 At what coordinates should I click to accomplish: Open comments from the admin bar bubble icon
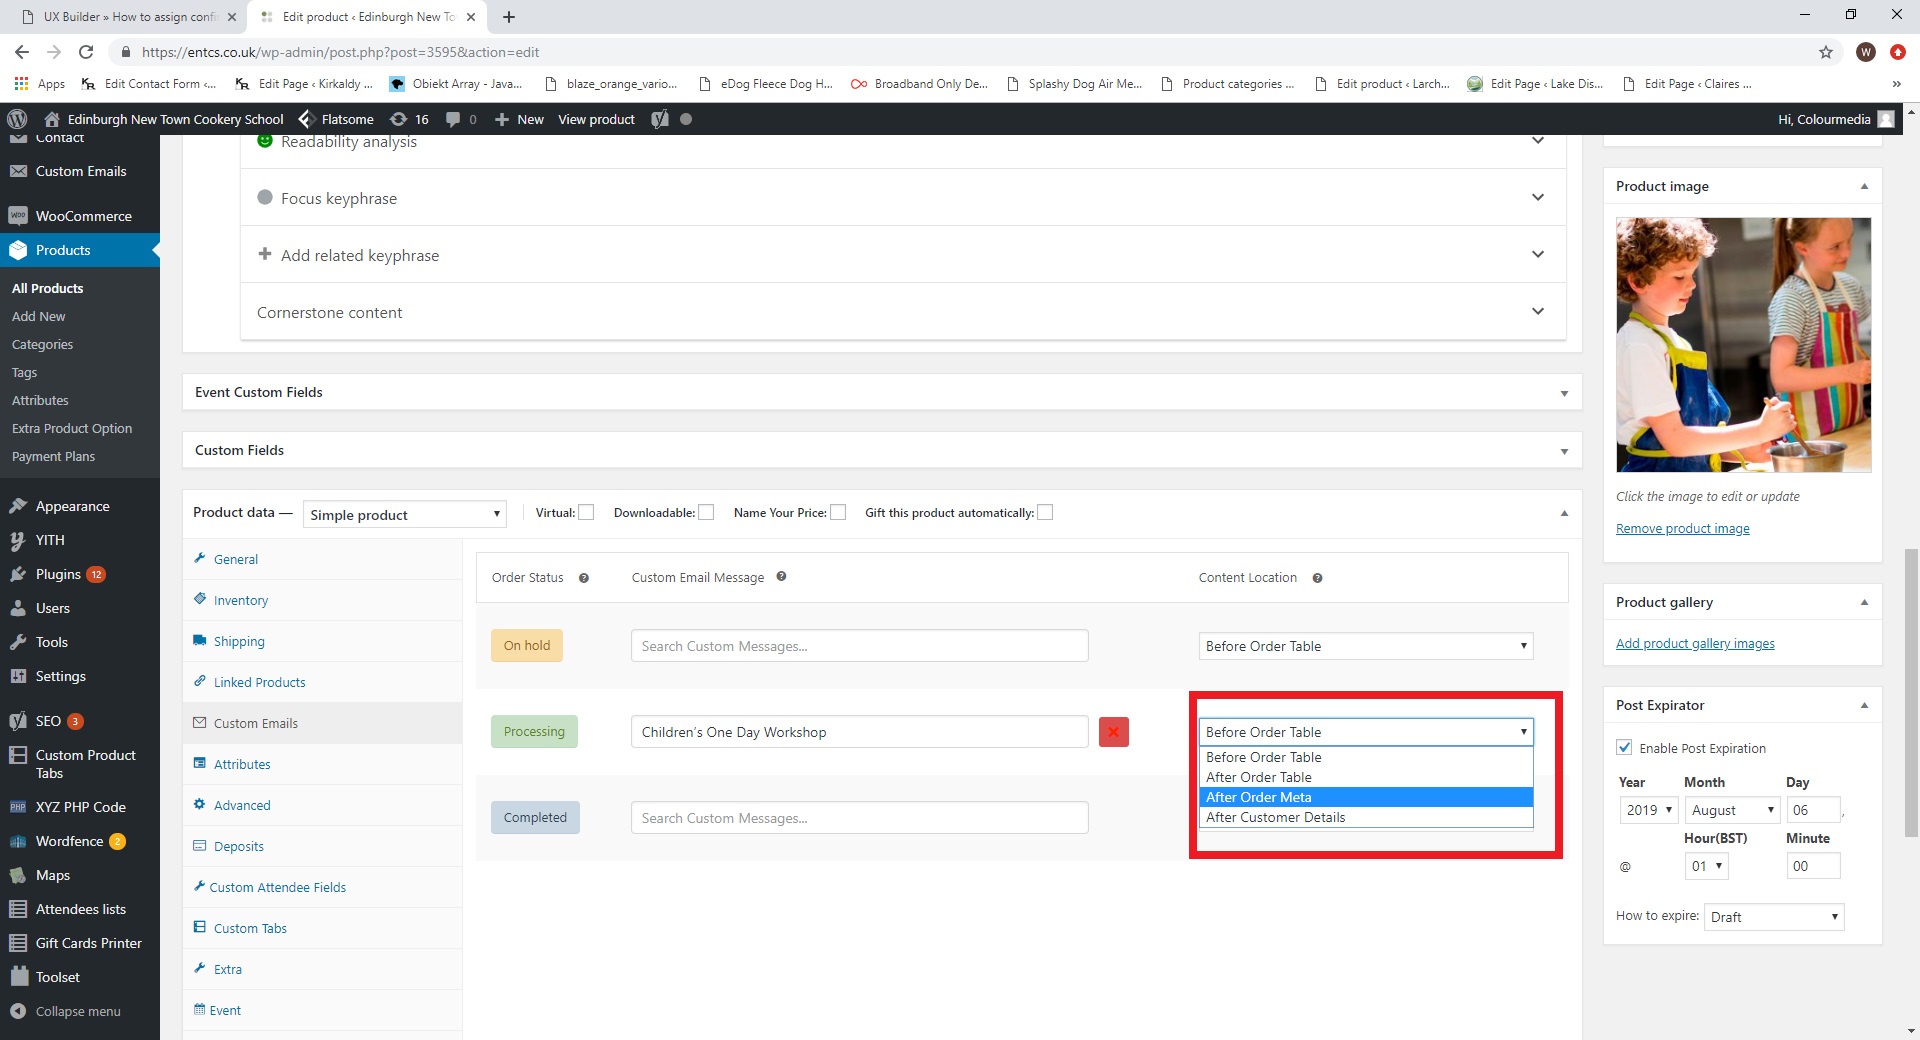pyautogui.click(x=455, y=119)
